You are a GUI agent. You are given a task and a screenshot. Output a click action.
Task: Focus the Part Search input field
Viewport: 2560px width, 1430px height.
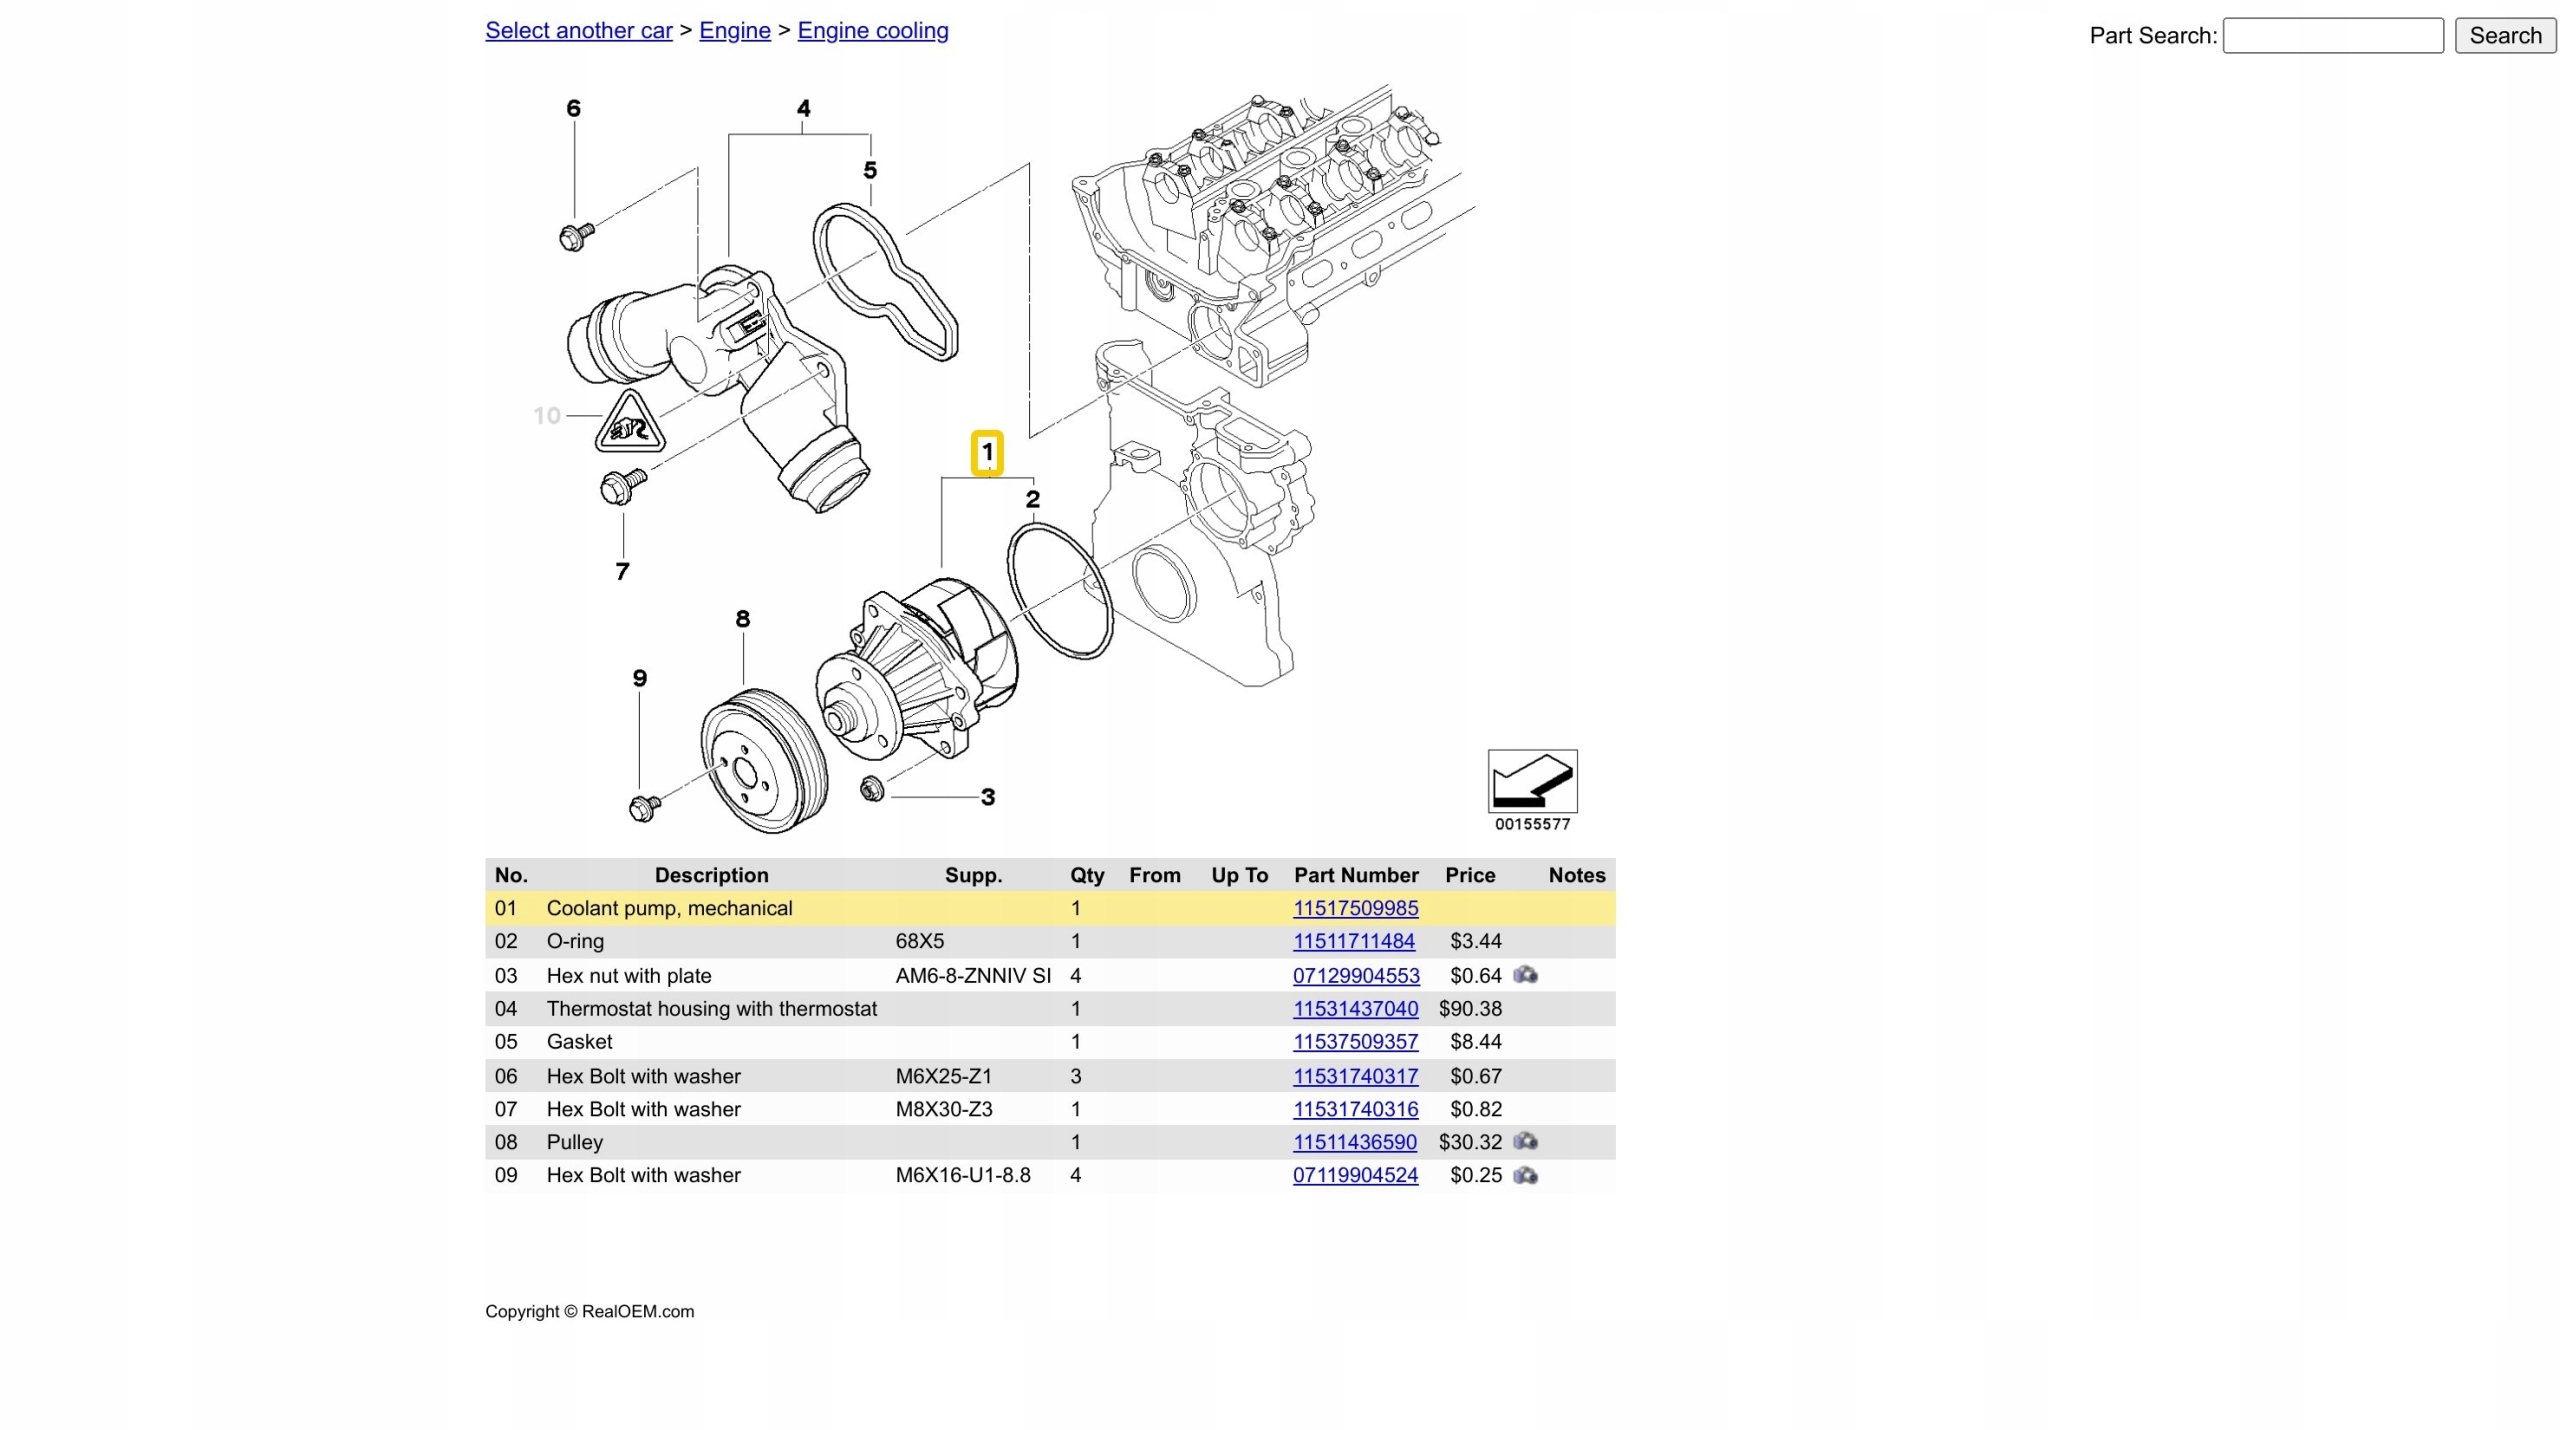pos(2332,36)
